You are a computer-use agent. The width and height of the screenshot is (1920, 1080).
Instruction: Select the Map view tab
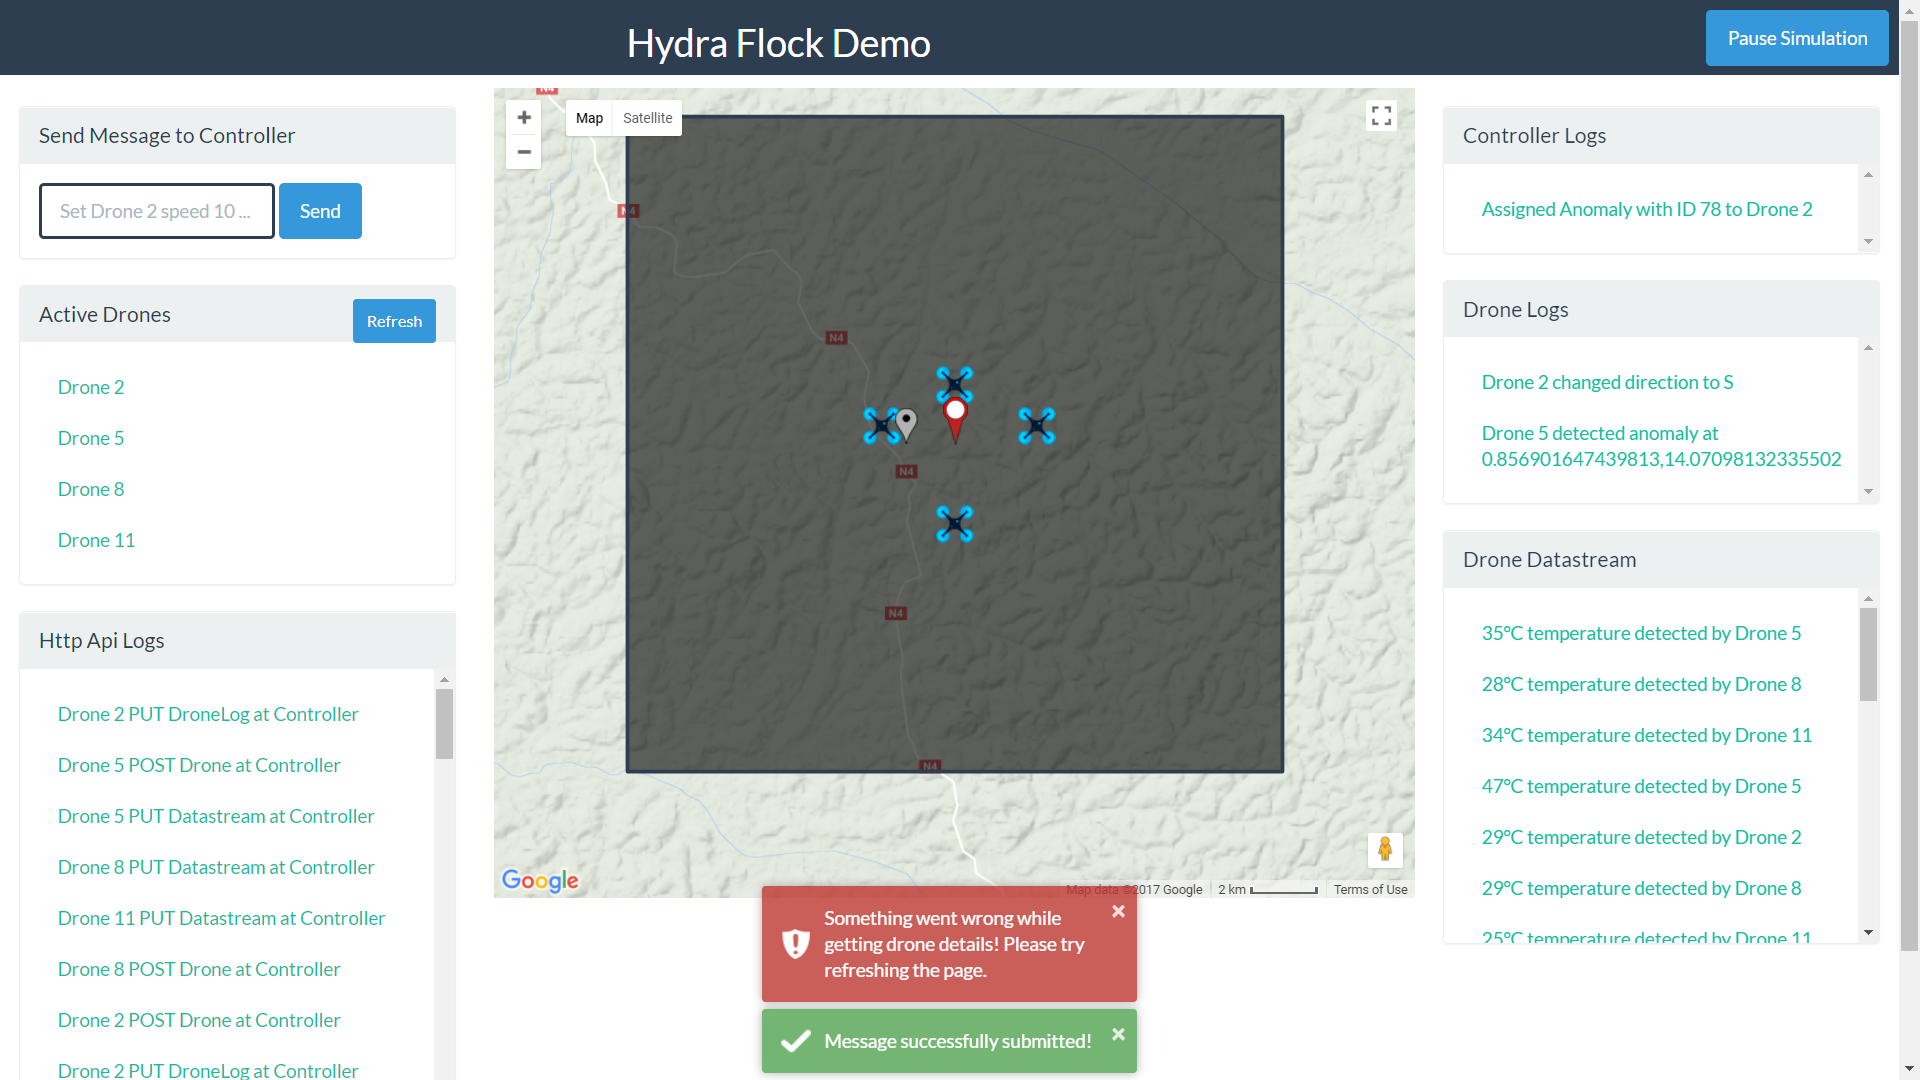pos(589,118)
